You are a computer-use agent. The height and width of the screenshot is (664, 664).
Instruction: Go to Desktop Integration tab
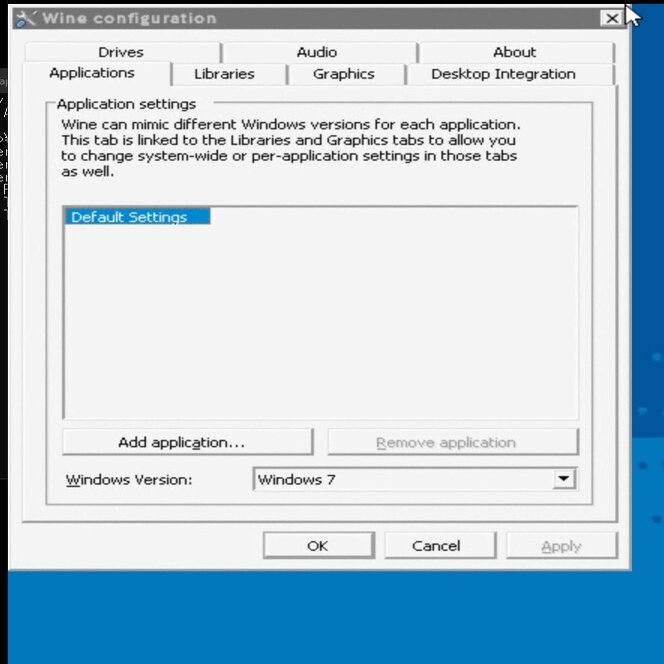509,75
